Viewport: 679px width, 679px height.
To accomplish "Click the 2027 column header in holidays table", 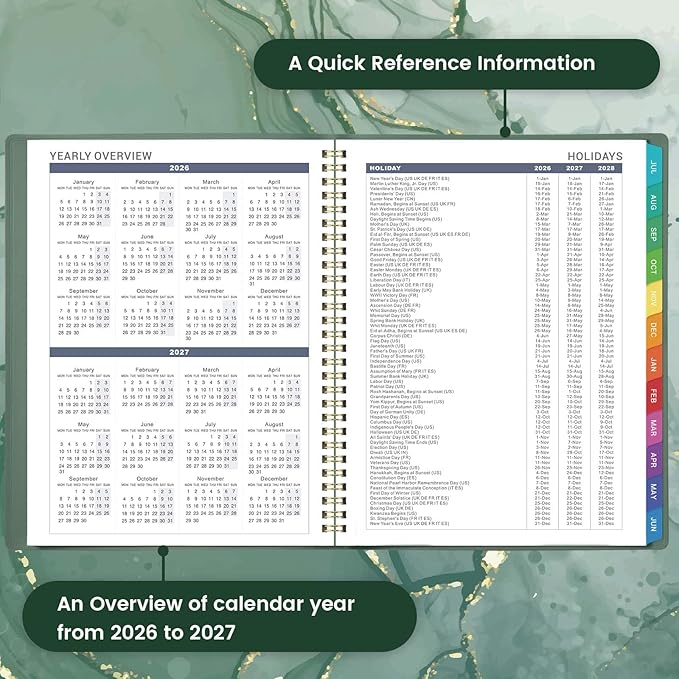I will coord(574,168).
